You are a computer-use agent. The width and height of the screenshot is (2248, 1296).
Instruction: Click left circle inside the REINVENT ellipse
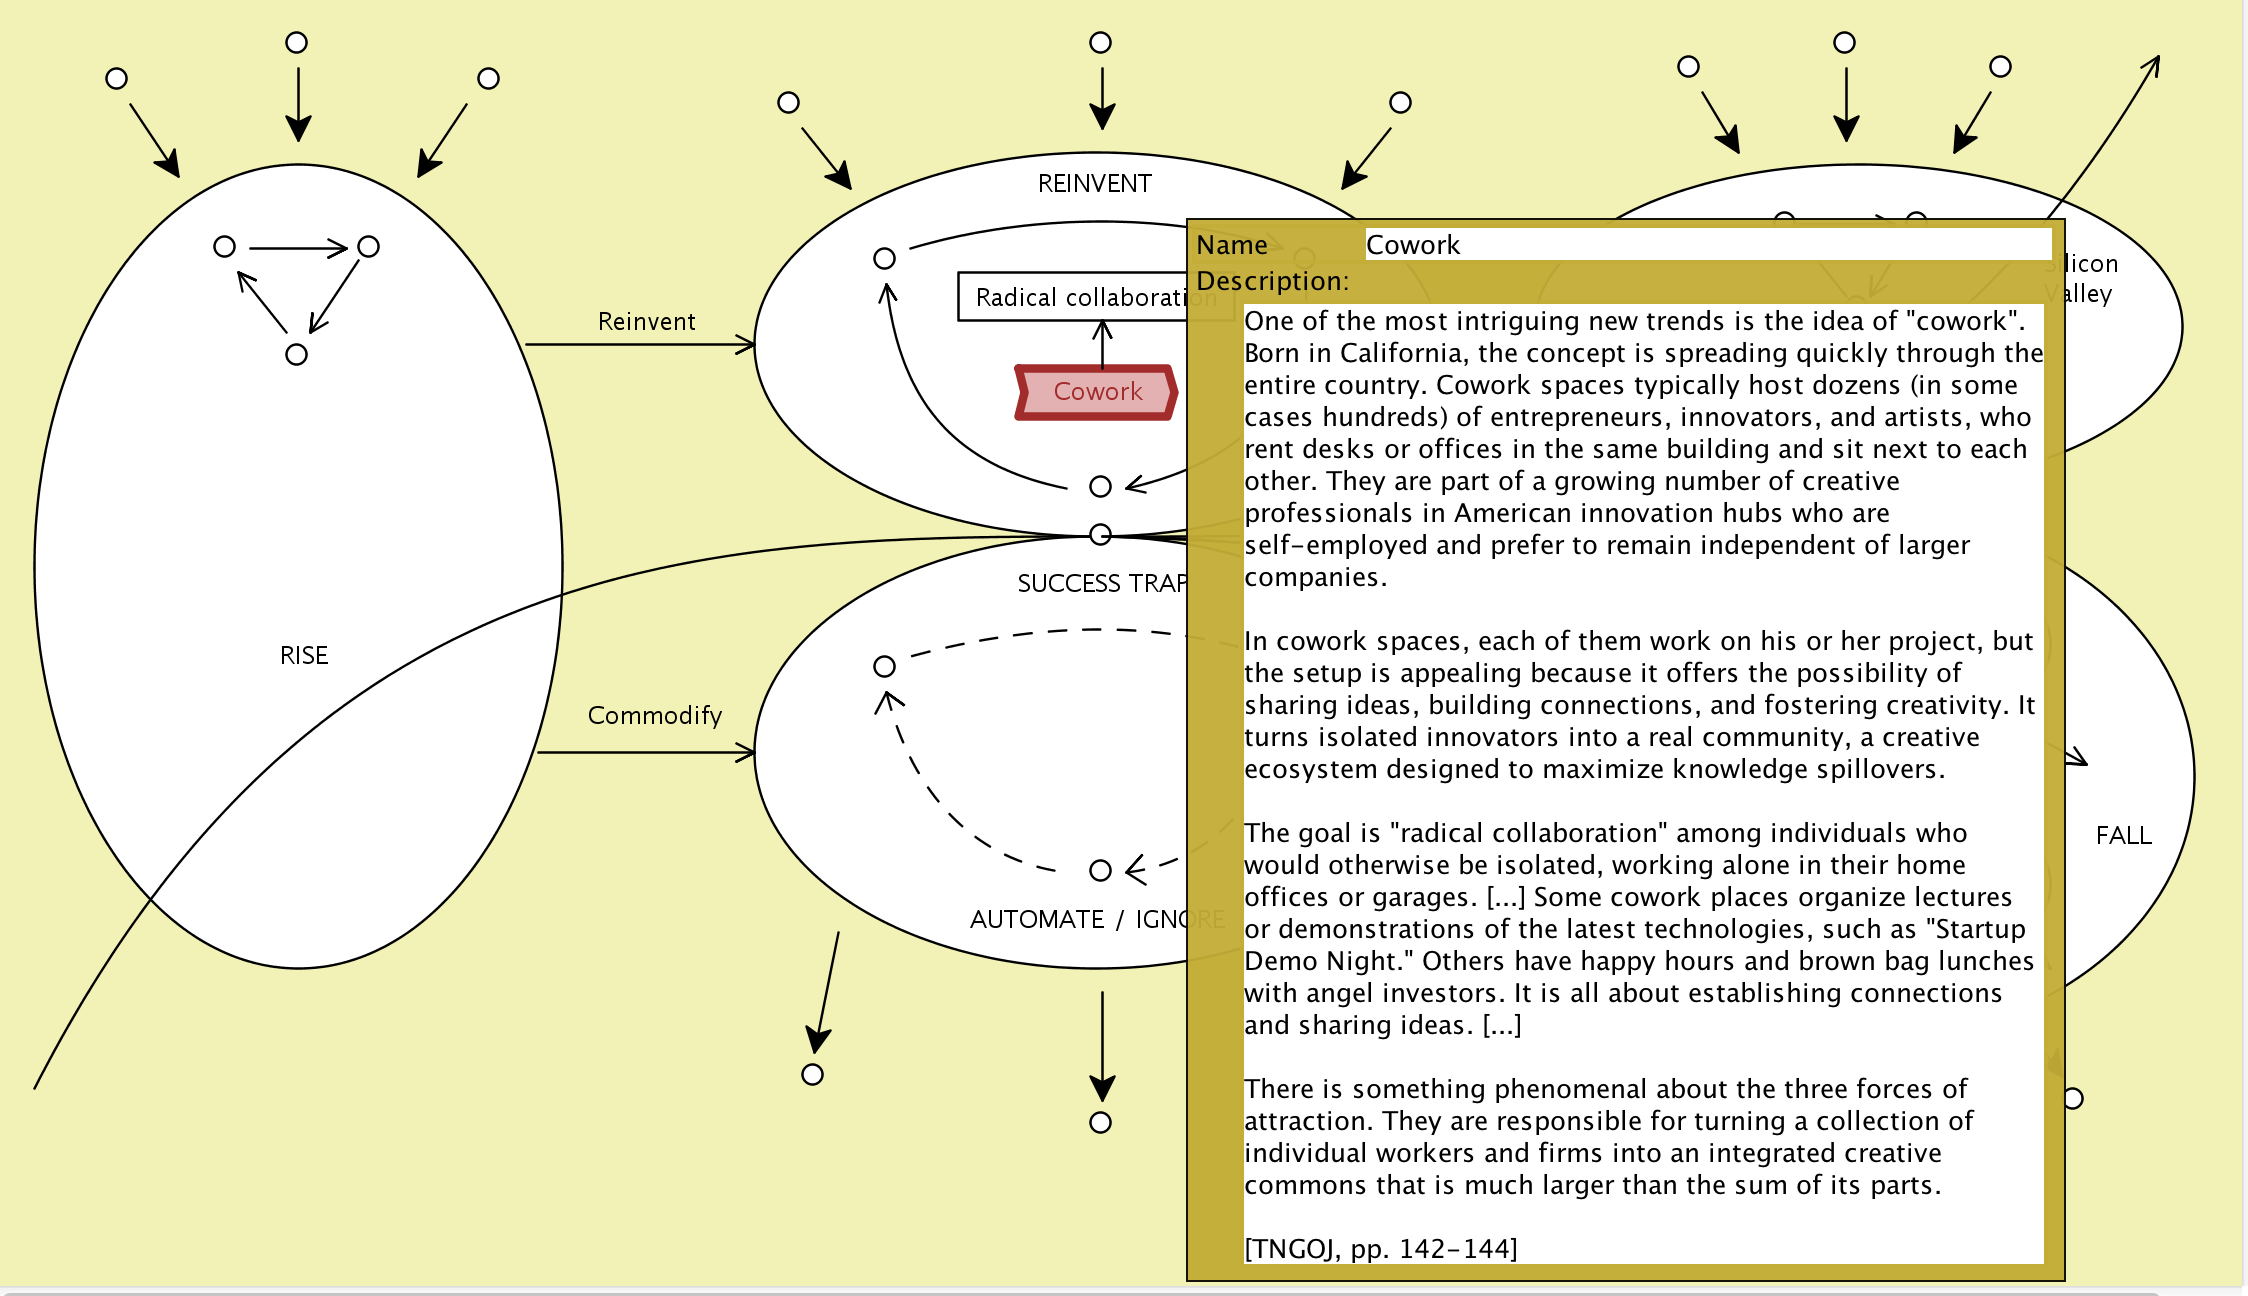point(884,259)
